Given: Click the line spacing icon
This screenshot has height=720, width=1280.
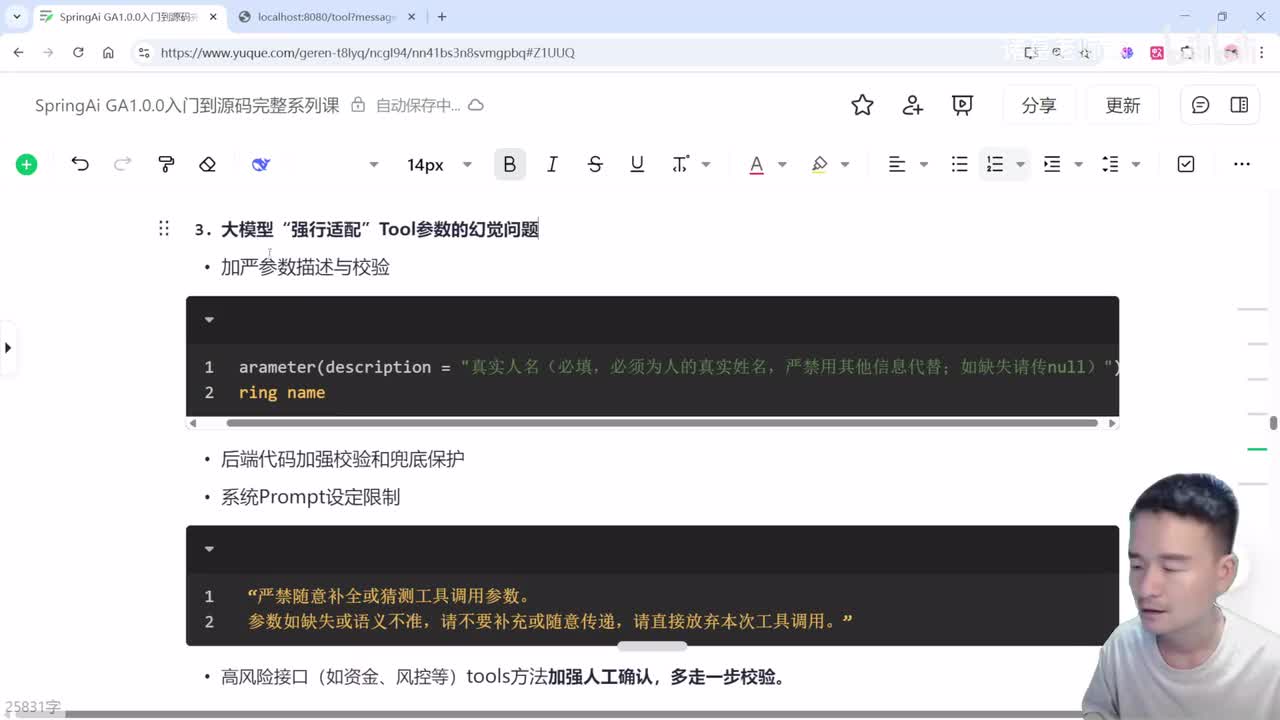Looking at the screenshot, I should (x=1110, y=164).
